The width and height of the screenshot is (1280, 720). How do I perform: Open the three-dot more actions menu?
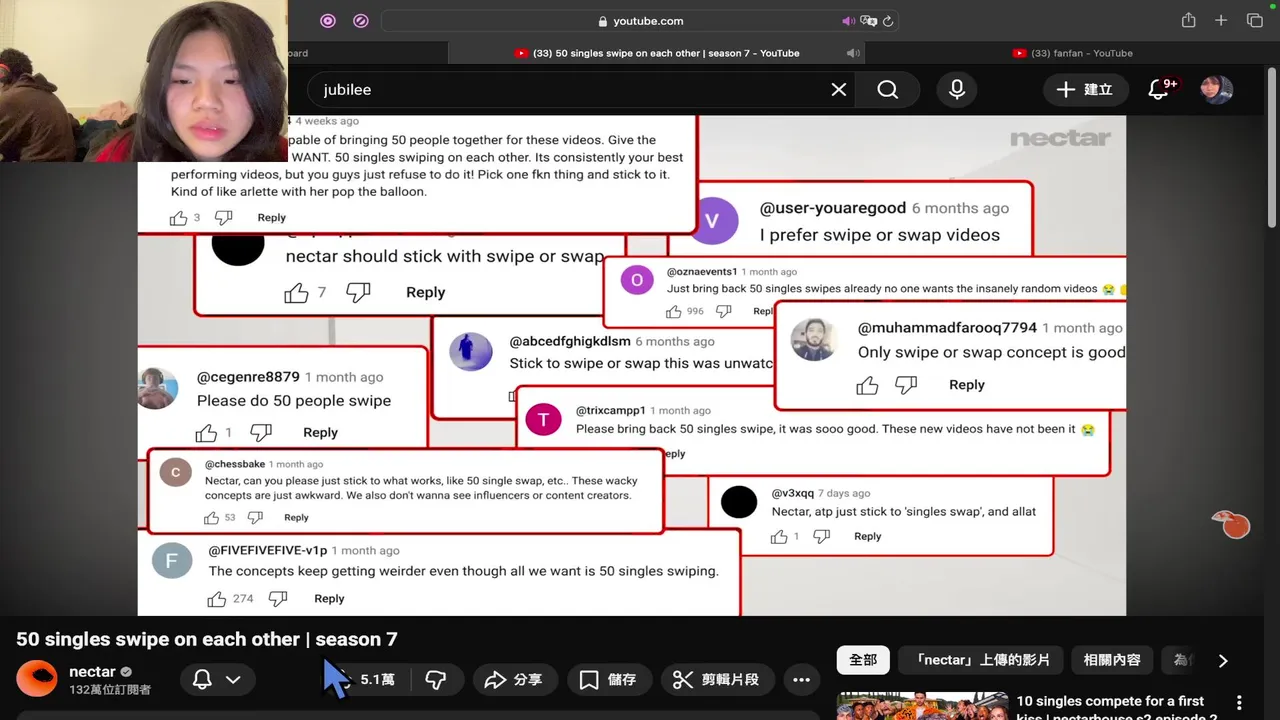point(801,680)
